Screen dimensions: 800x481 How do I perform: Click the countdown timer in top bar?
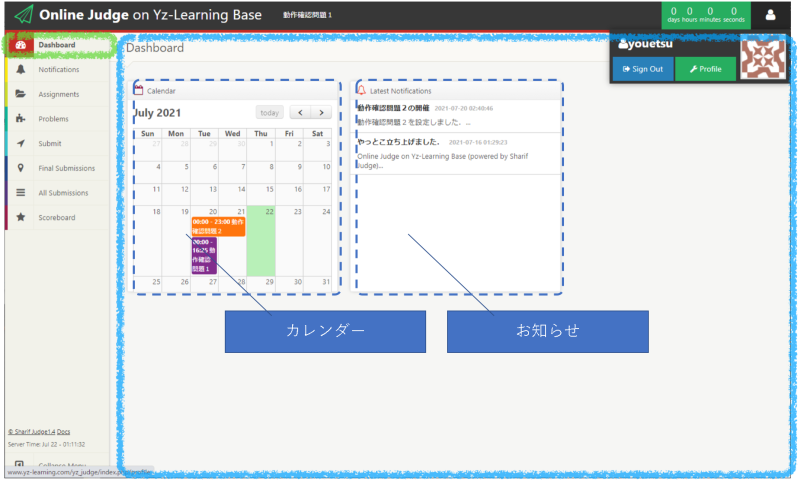pos(706,15)
